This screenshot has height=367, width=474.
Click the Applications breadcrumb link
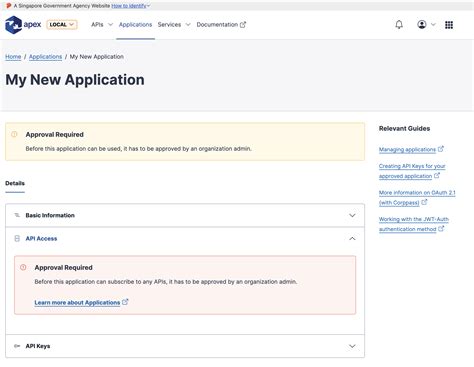(45, 57)
